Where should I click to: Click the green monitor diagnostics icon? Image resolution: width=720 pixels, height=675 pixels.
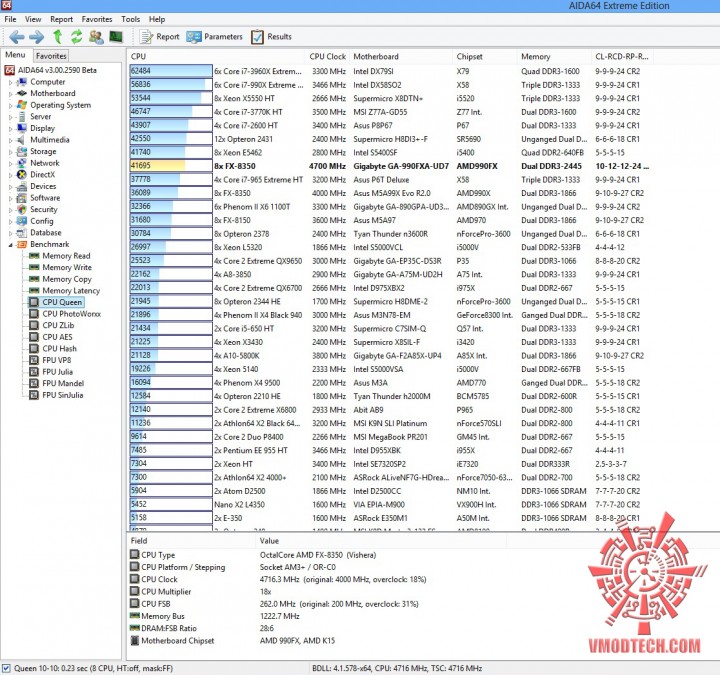coord(116,37)
